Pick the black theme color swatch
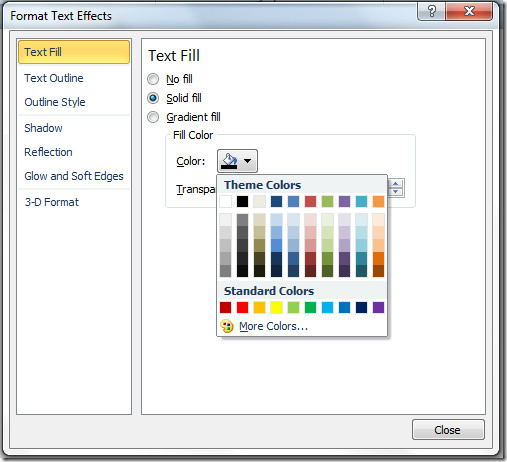This screenshot has width=507, height=462. [242, 201]
